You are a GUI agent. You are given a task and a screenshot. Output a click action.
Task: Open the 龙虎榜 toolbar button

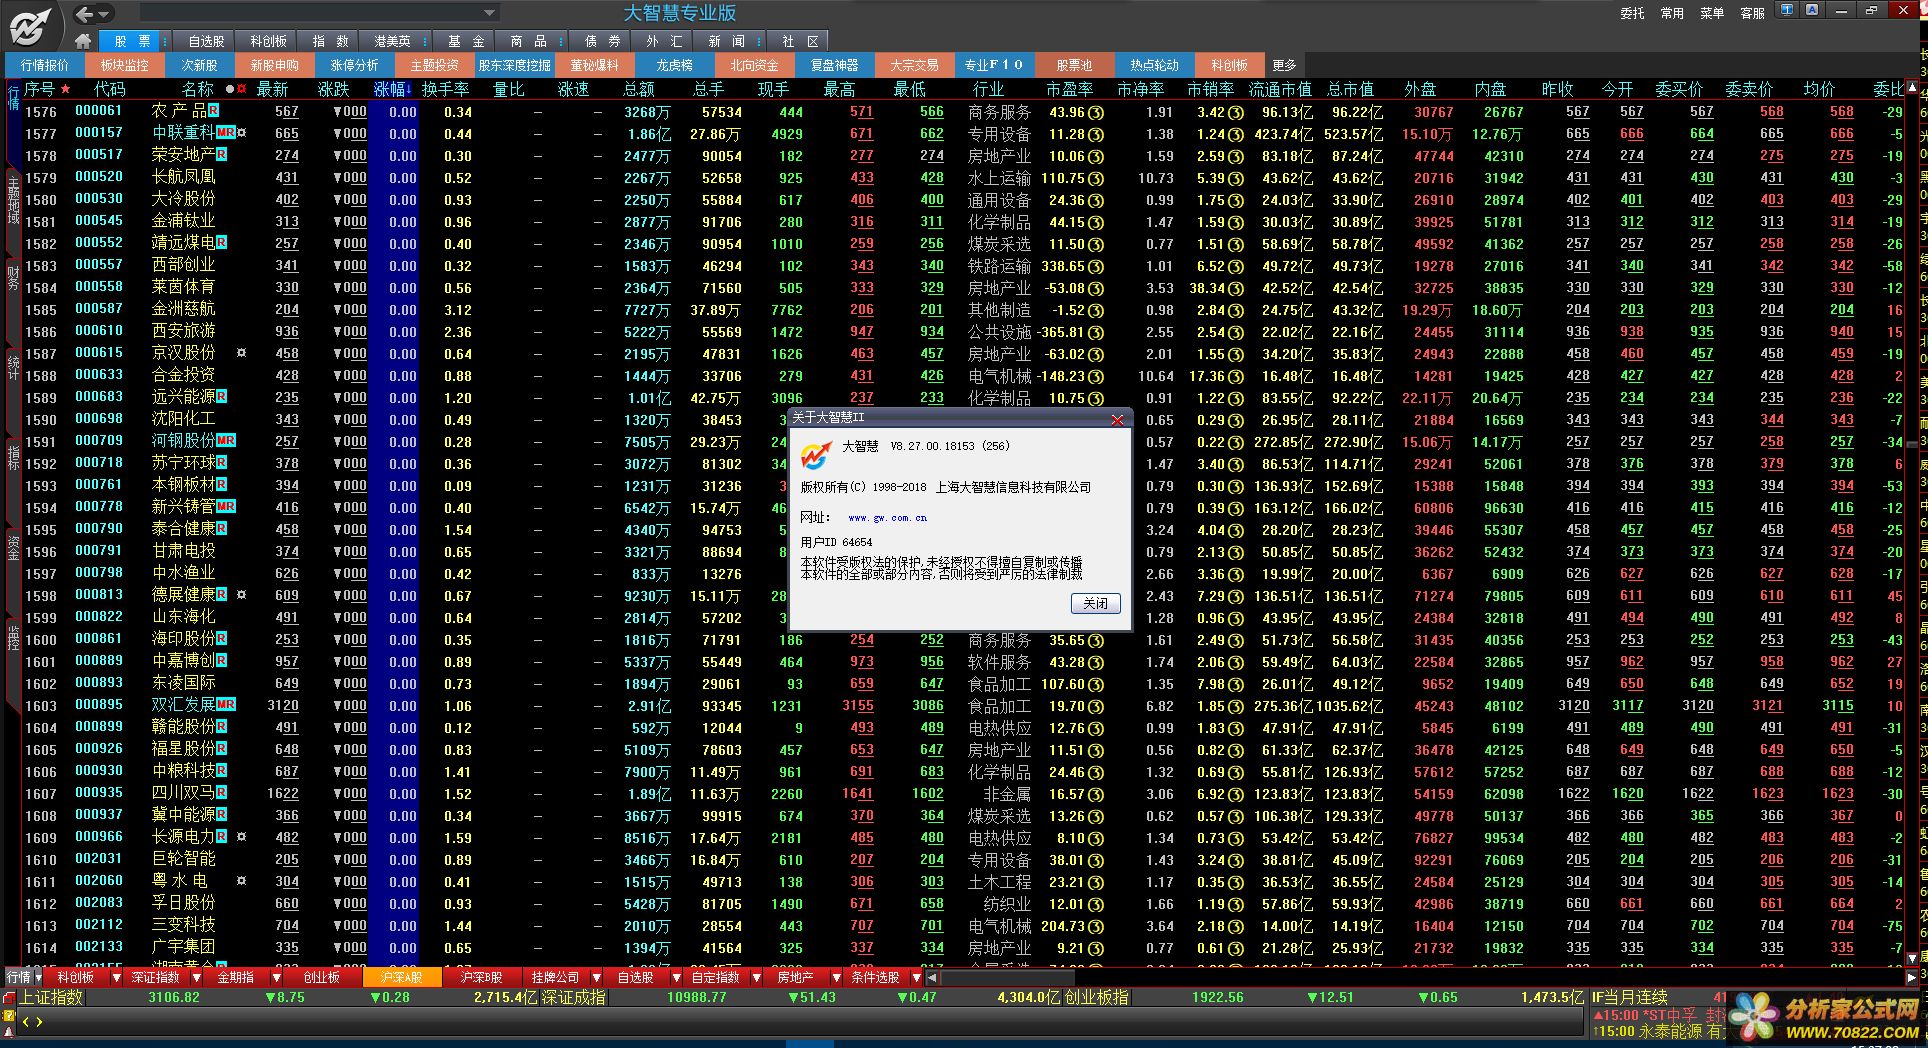pos(674,65)
